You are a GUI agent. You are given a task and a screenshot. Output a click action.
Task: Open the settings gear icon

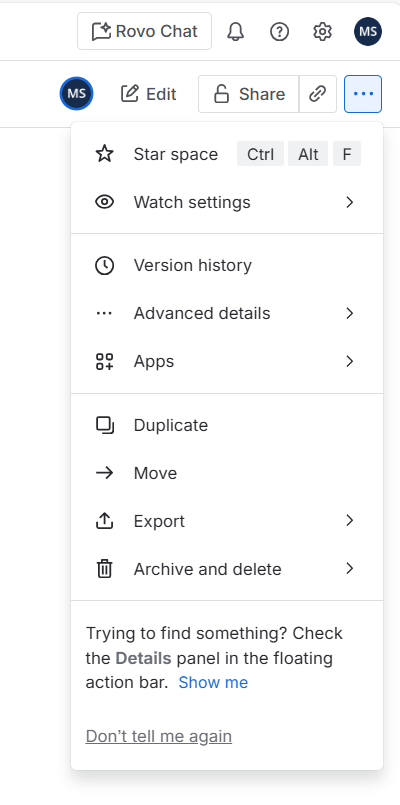[x=322, y=32]
